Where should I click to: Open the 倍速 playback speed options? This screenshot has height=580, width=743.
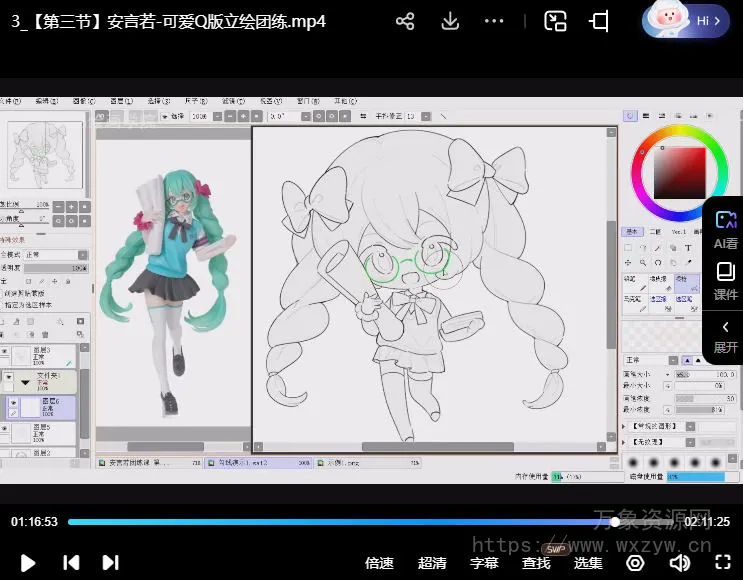click(379, 563)
